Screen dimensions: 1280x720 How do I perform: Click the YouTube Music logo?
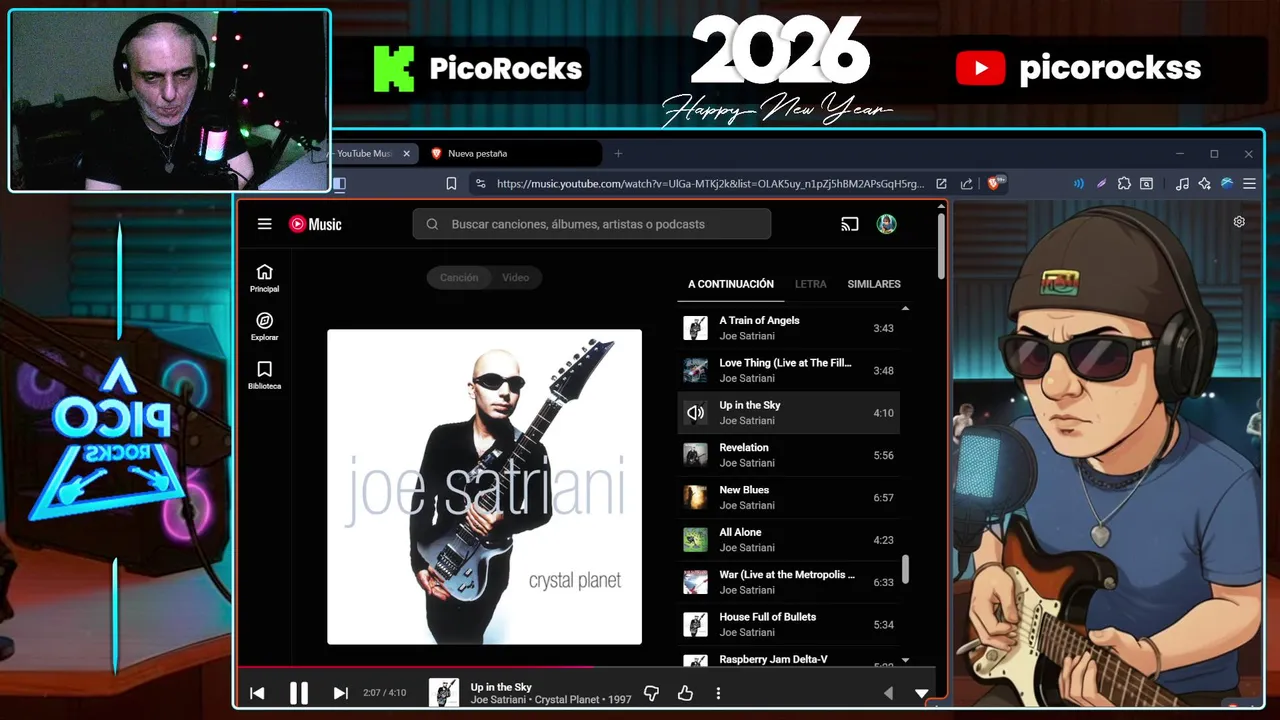(x=315, y=224)
